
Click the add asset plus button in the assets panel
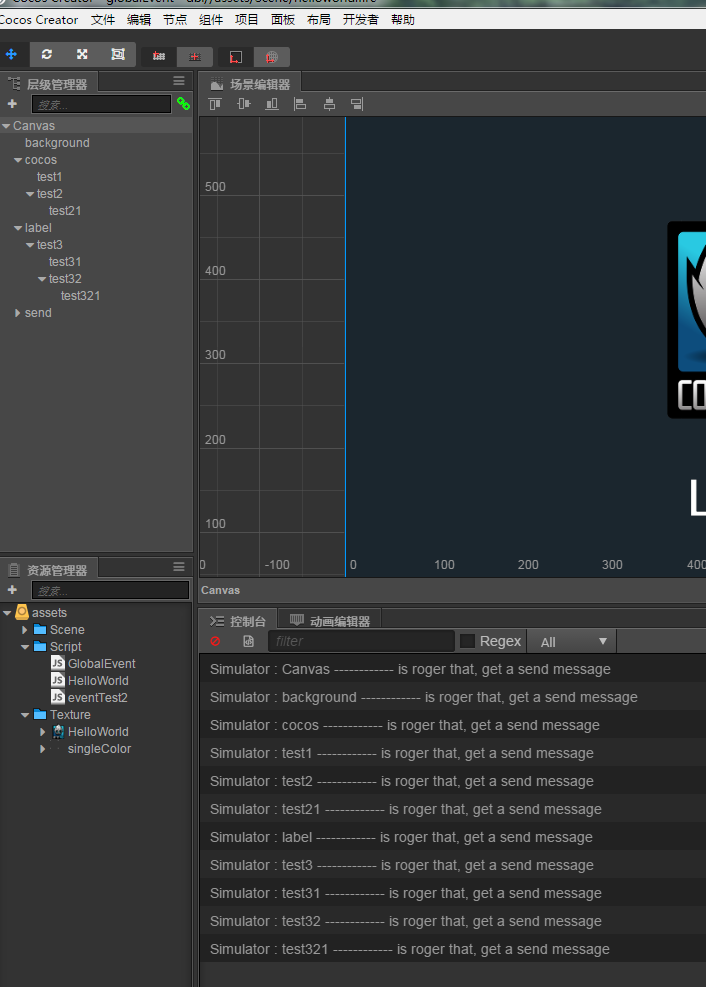pyautogui.click(x=12, y=590)
